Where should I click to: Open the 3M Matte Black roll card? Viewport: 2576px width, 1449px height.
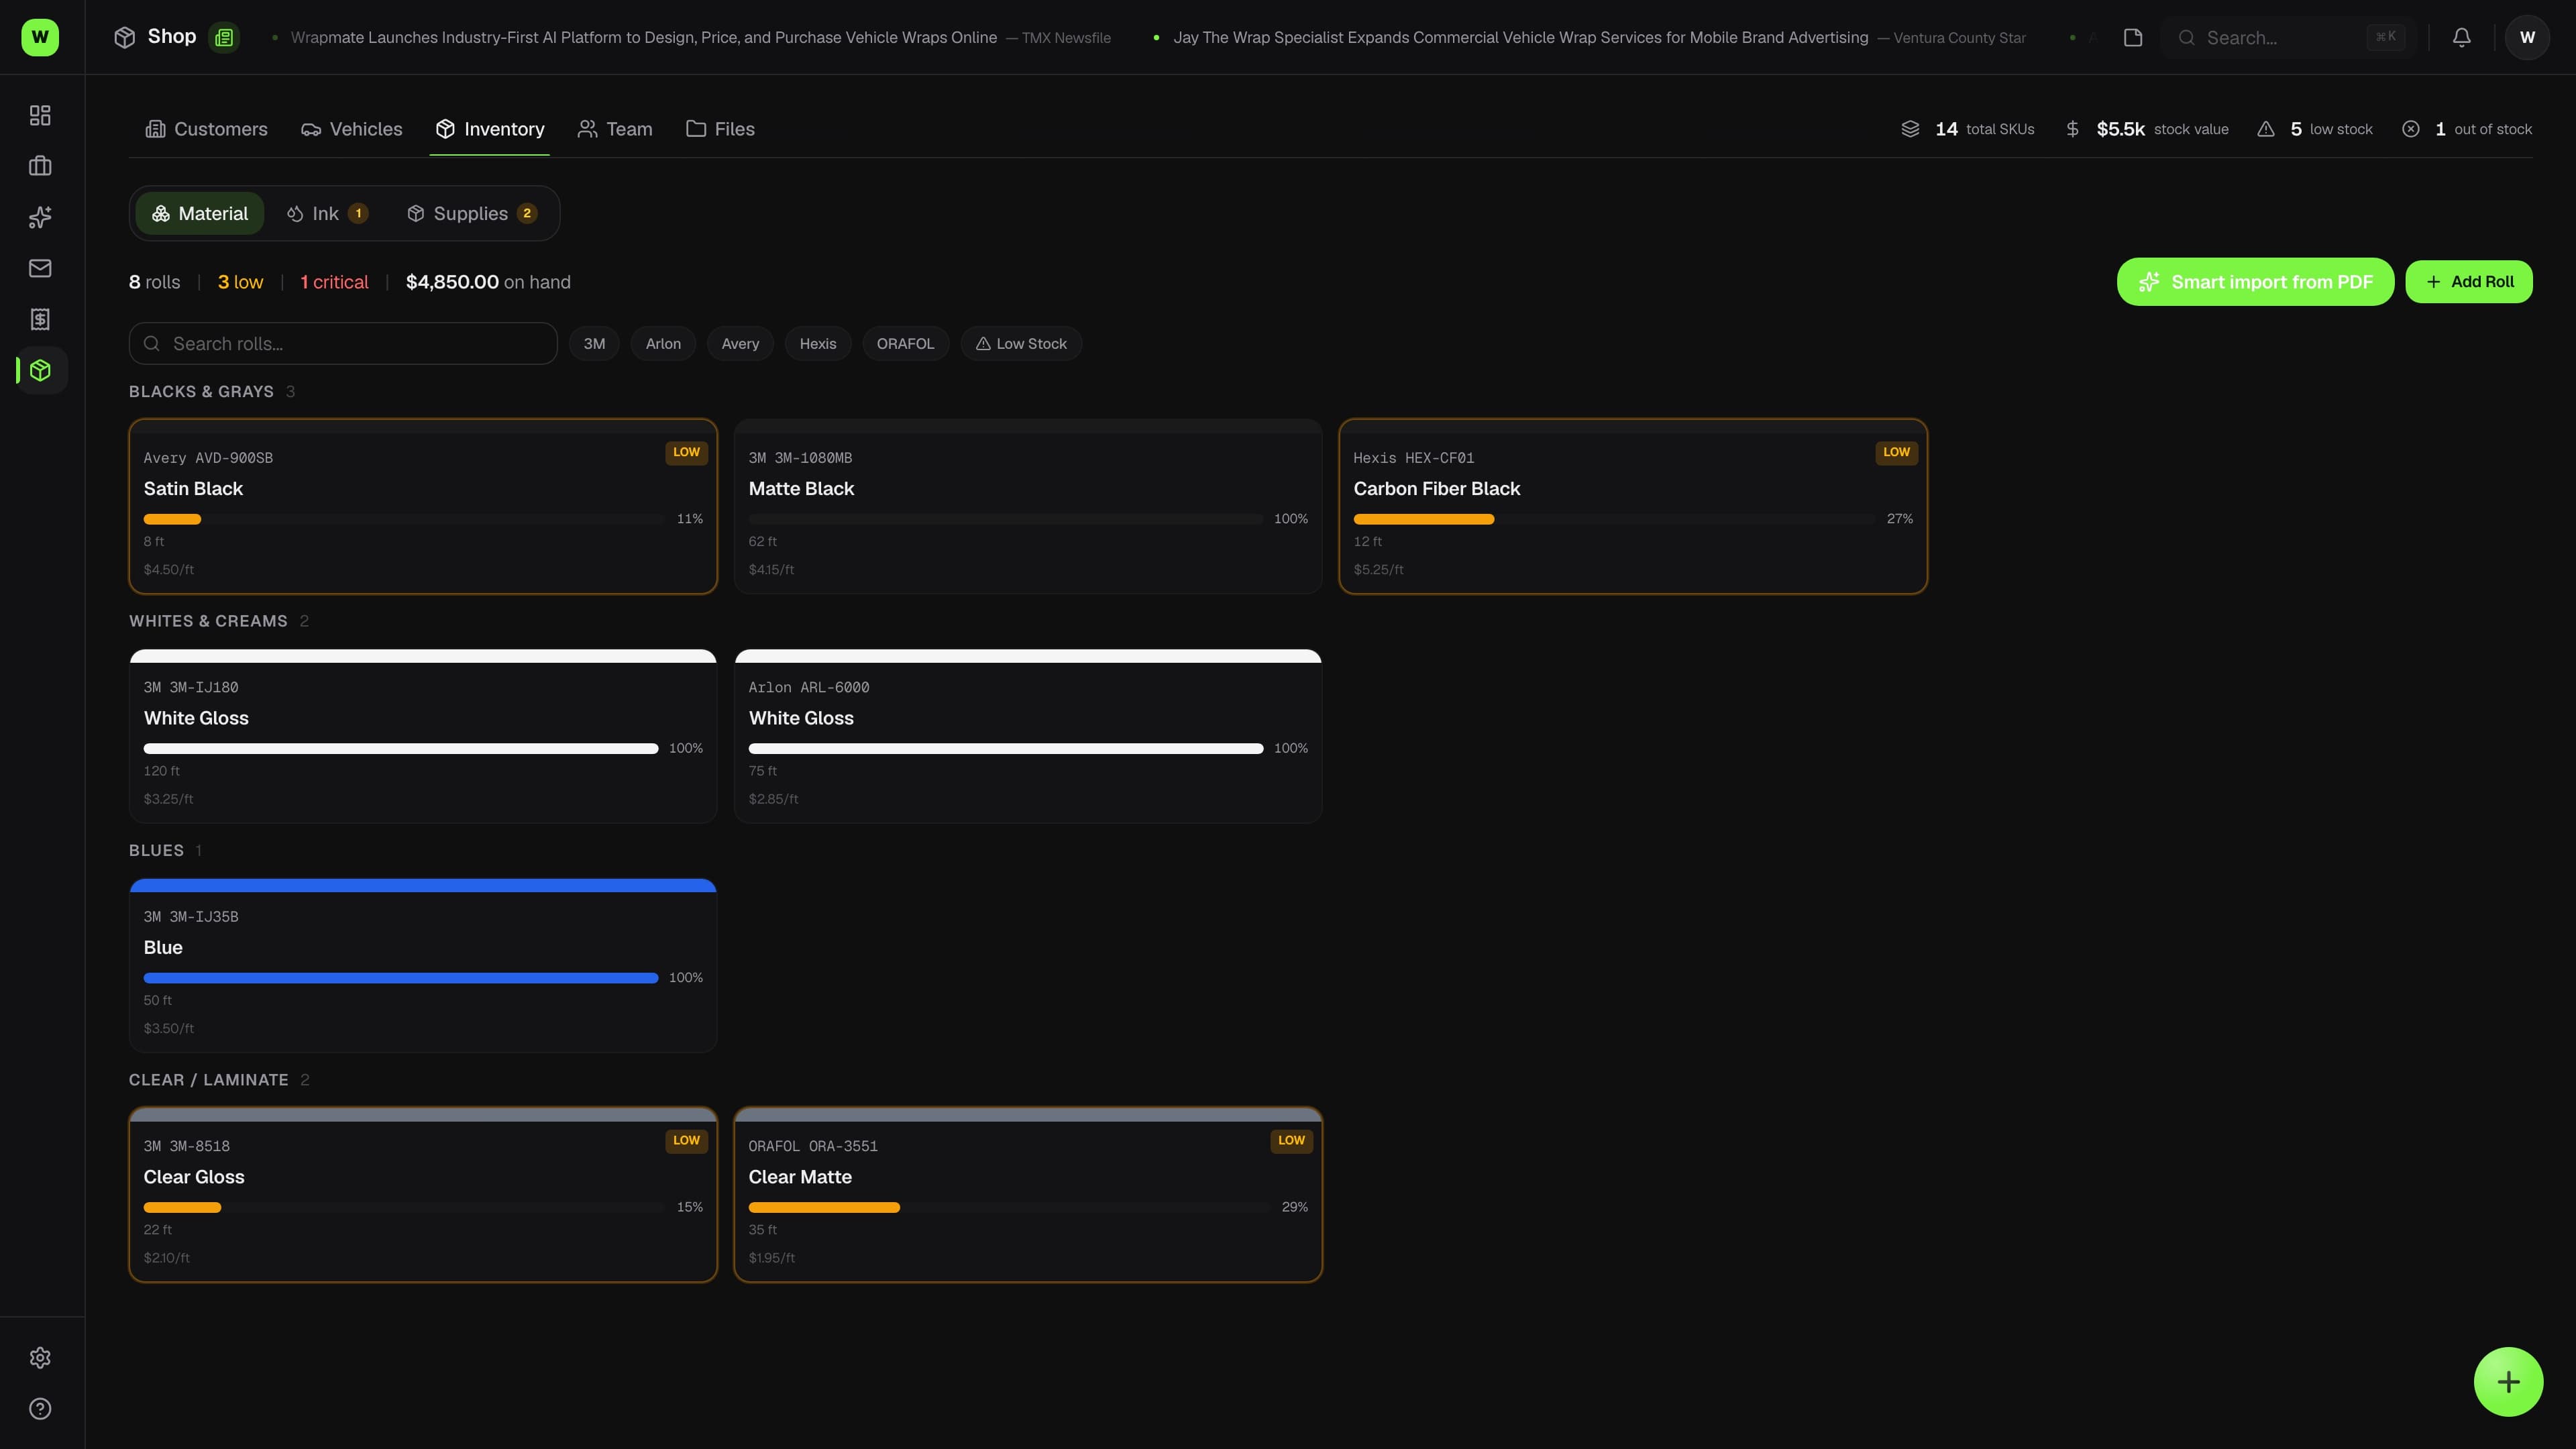point(1028,506)
